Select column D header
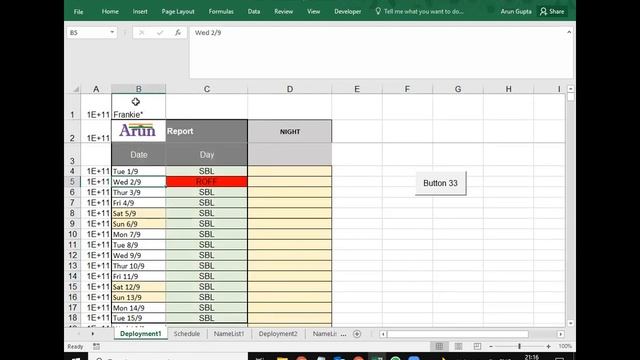 289,89
